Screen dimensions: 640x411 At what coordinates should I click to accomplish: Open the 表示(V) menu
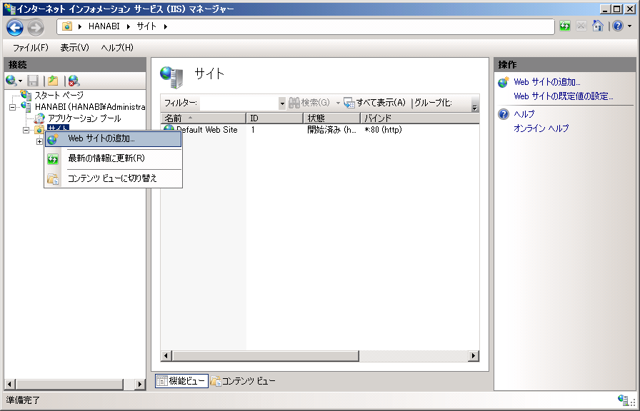coord(75,48)
